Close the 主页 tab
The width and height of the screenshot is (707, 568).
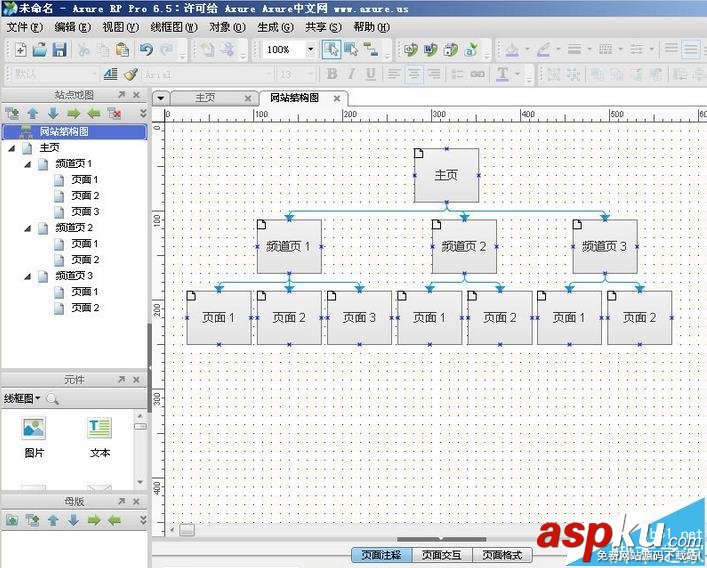[x=248, y=98]
